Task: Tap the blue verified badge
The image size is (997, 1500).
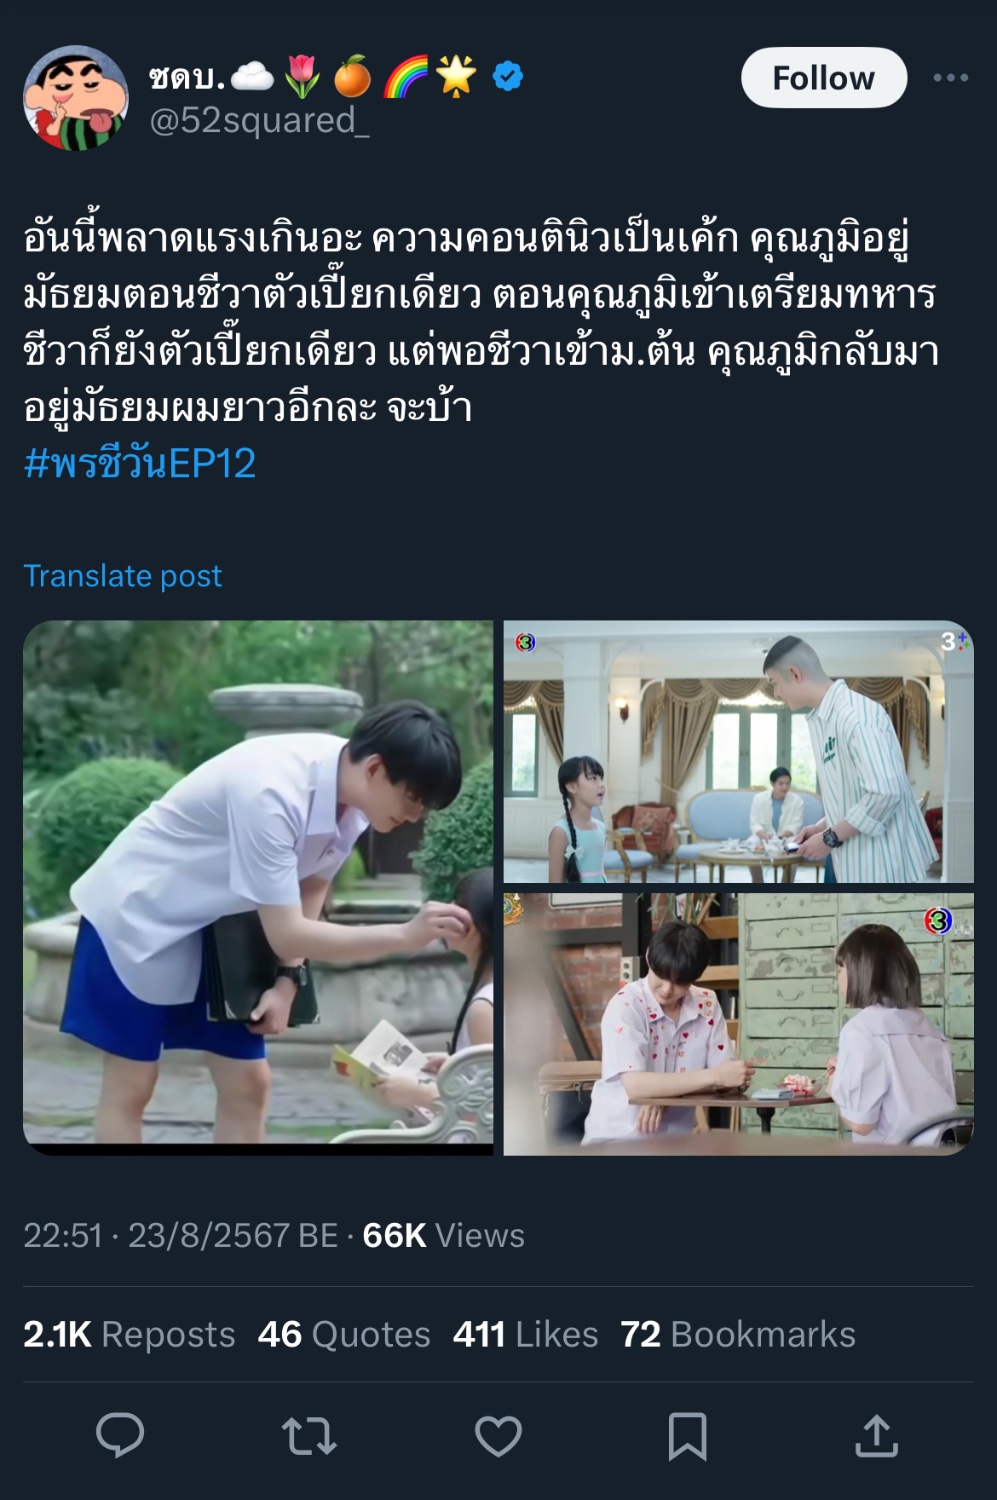Action: click(x=508, y=76)
